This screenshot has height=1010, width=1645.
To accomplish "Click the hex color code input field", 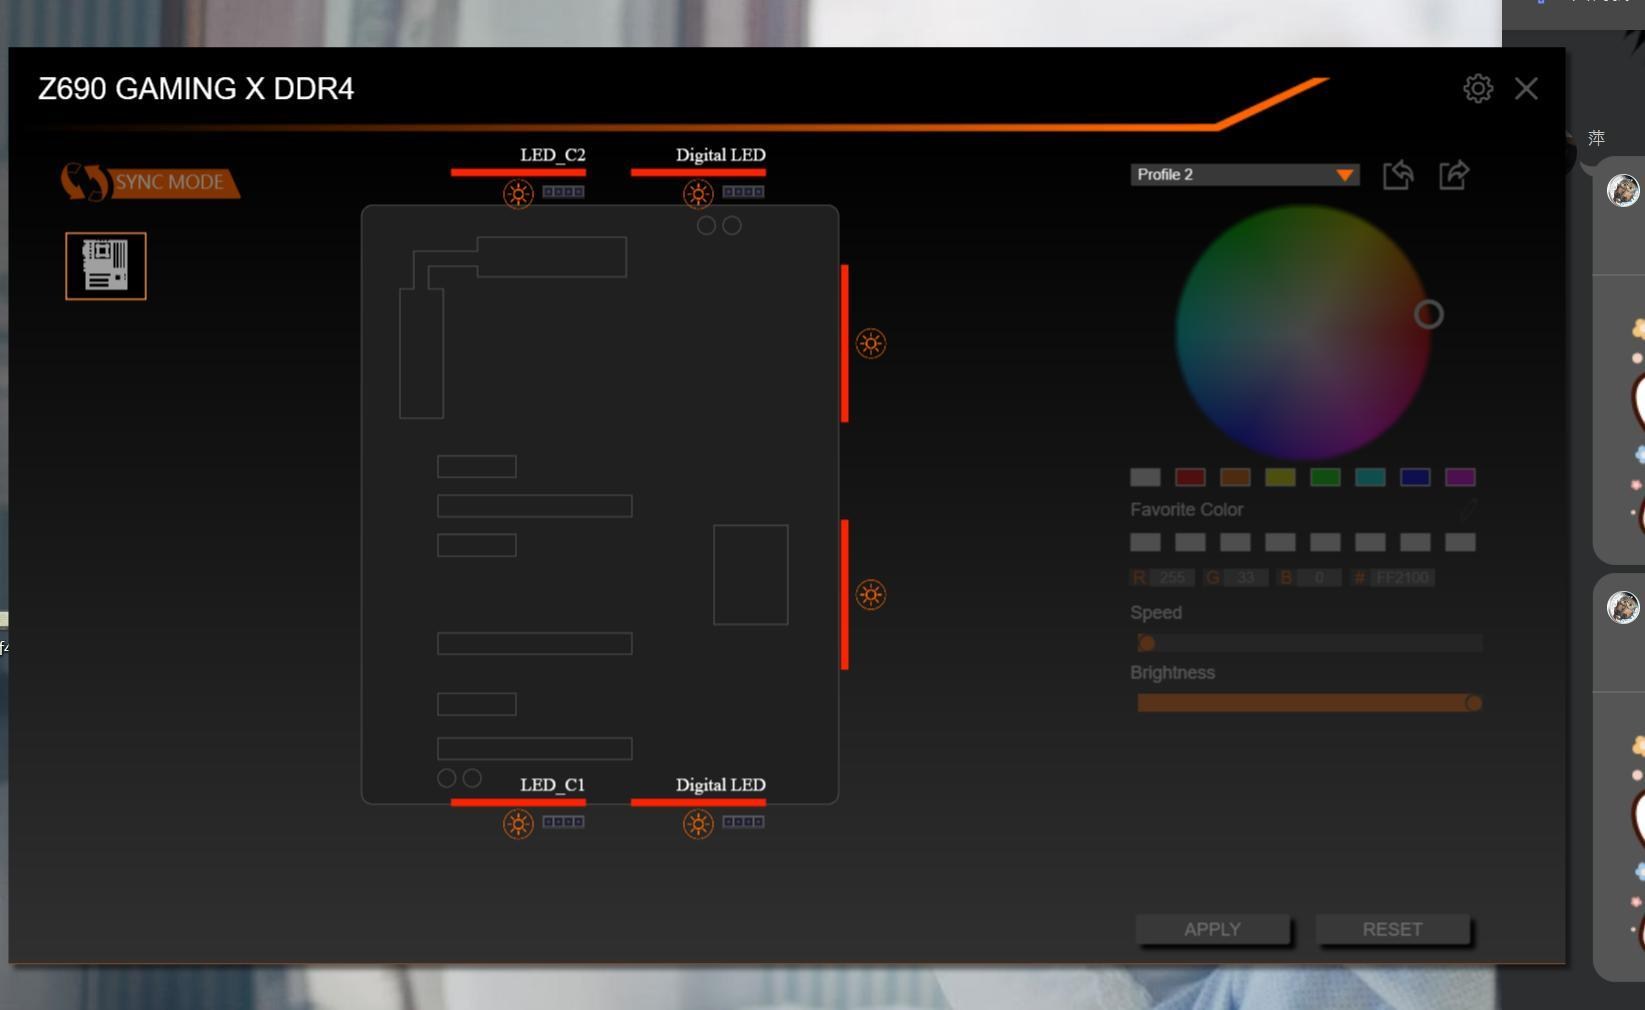I will [x=1403, y=578].
